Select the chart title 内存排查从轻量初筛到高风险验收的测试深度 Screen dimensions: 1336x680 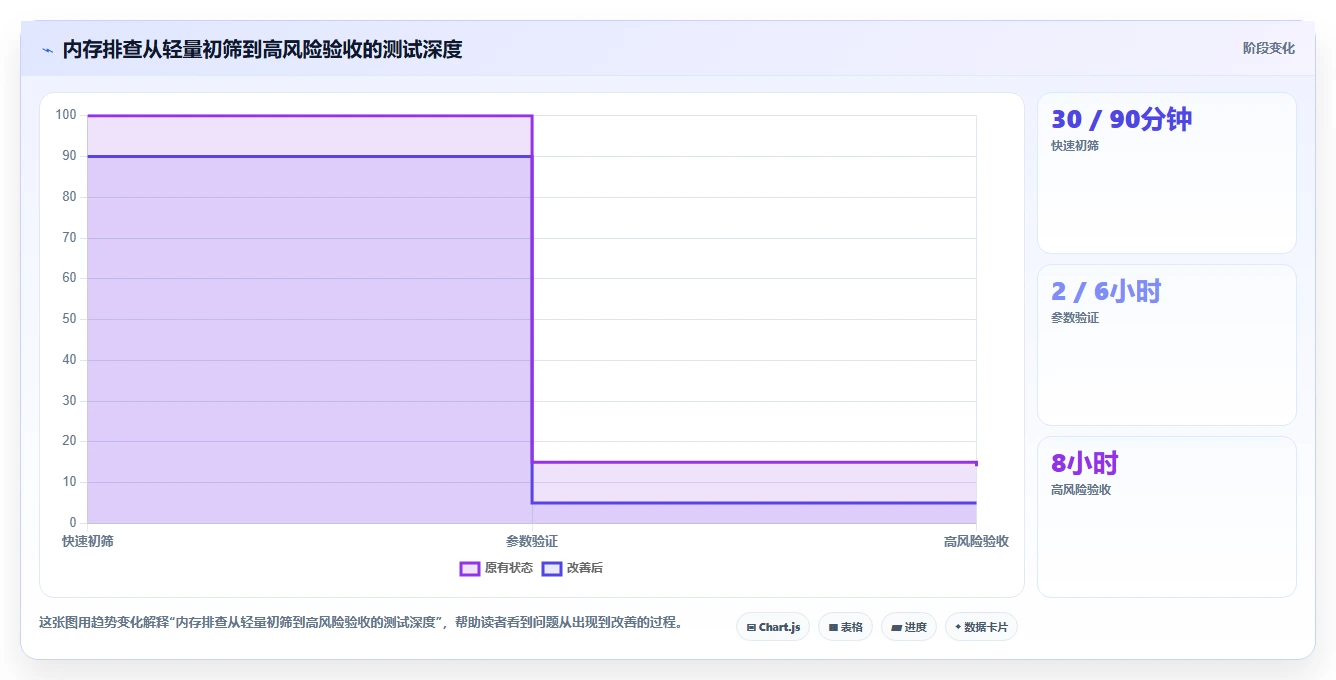(262, 49)
